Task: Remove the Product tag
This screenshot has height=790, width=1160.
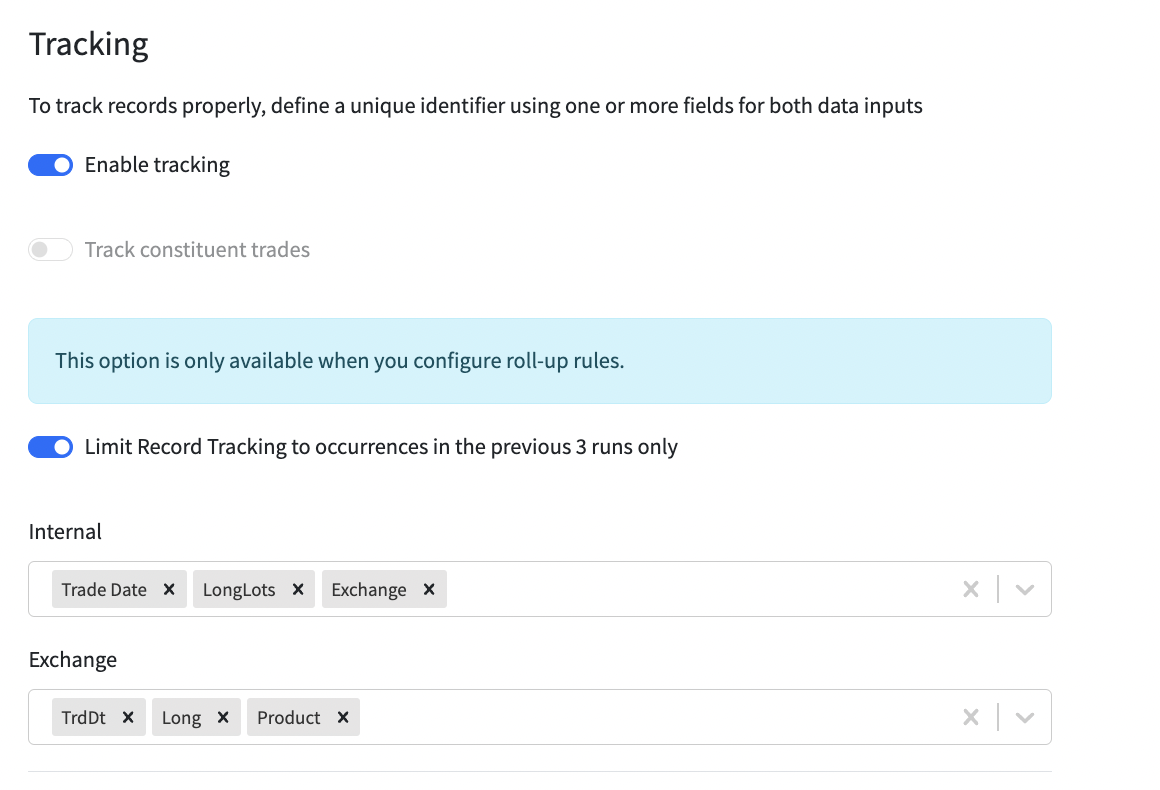Action: (x=343, y=718)
